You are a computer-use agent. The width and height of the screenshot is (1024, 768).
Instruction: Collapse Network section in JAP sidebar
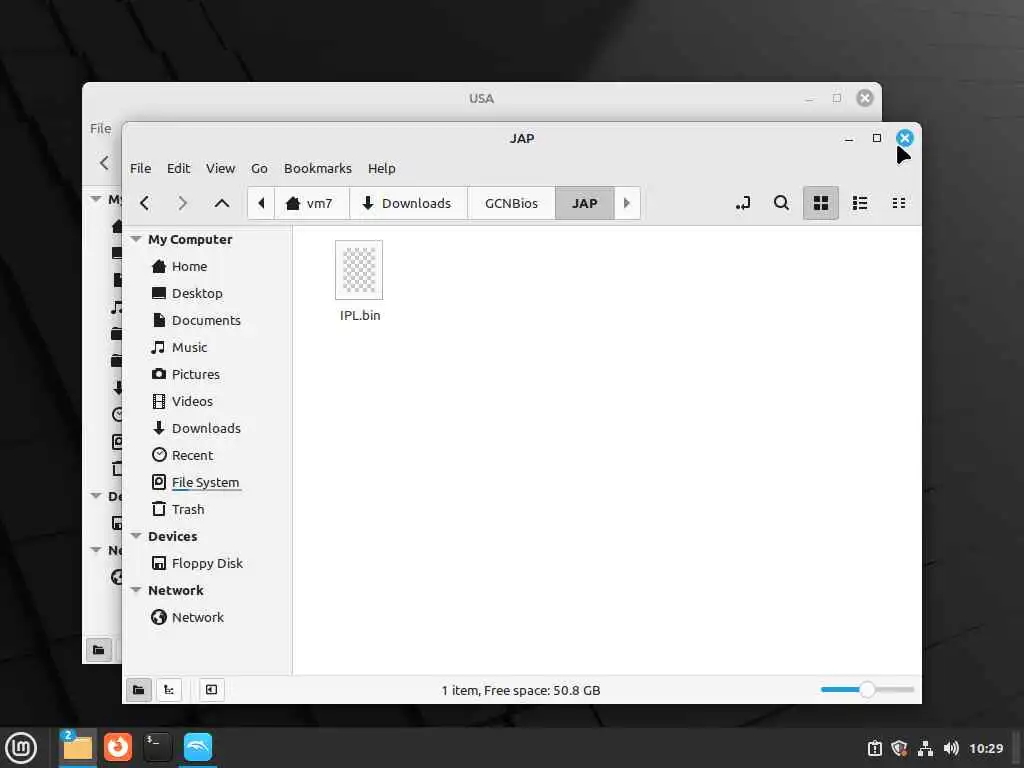pyautogui.click(x=136, y=590)
